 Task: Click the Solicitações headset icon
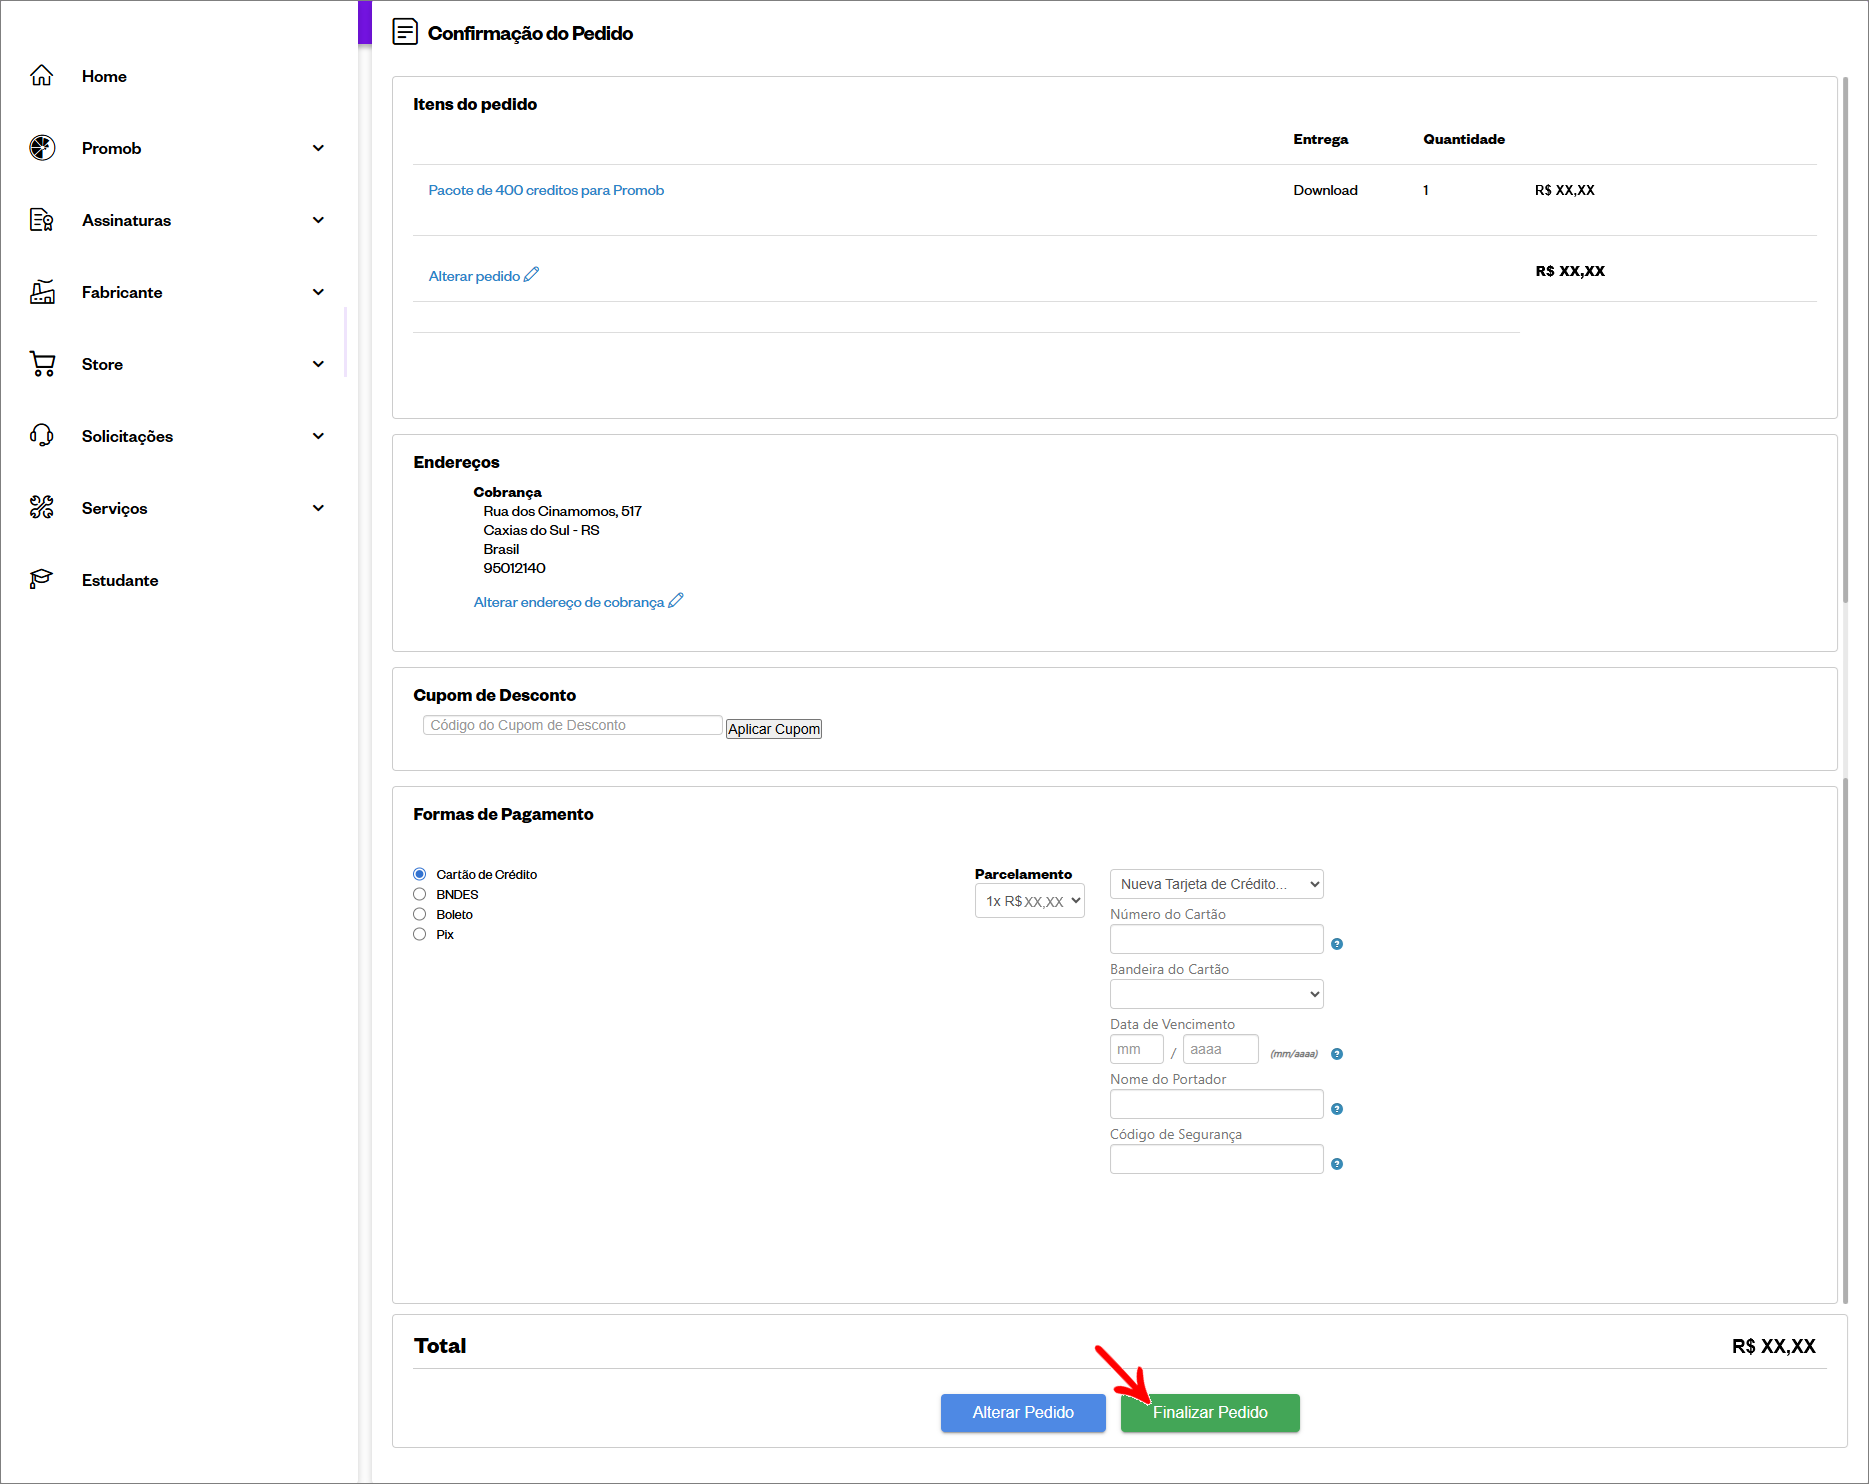click(42, 436)
